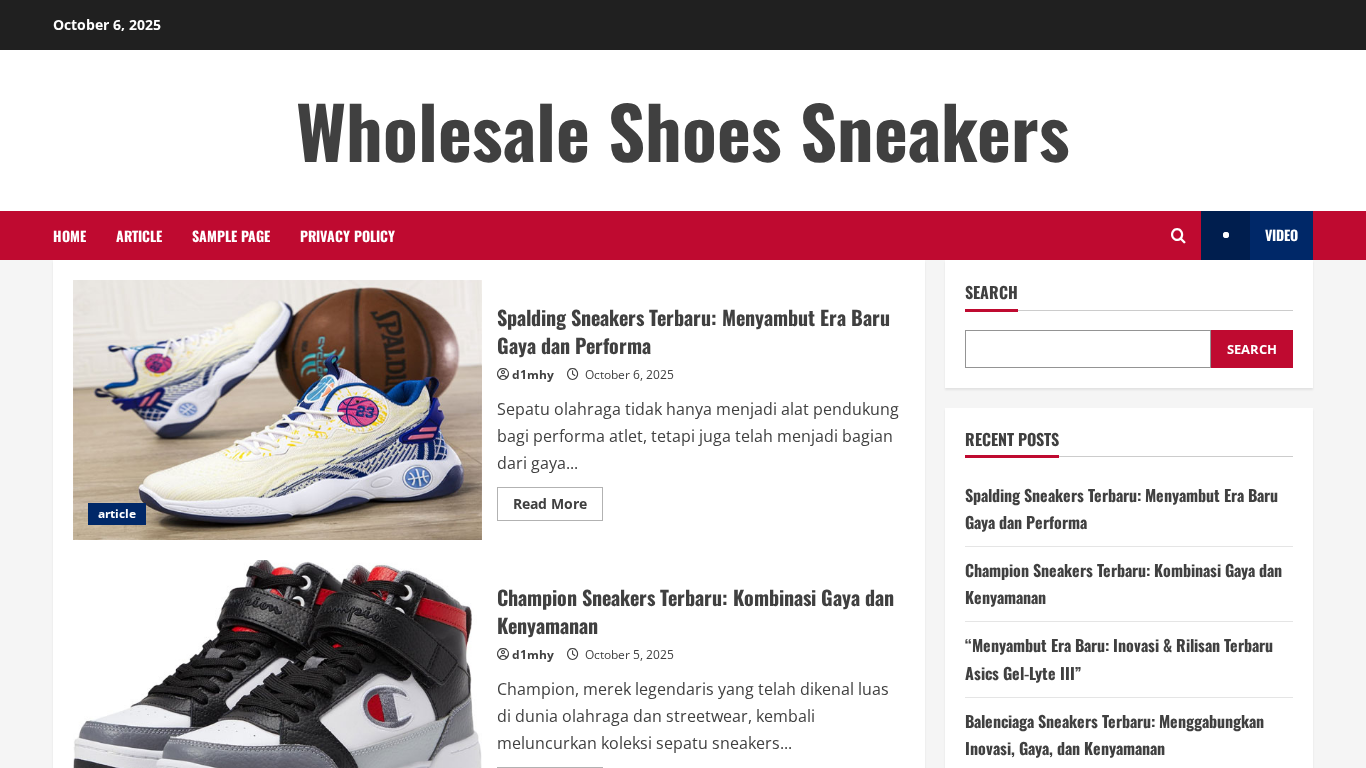The height and width of the screenshot is (768, 1366).
Task: Click the VIDEO button in navbar
Action: coord(1281,236)
